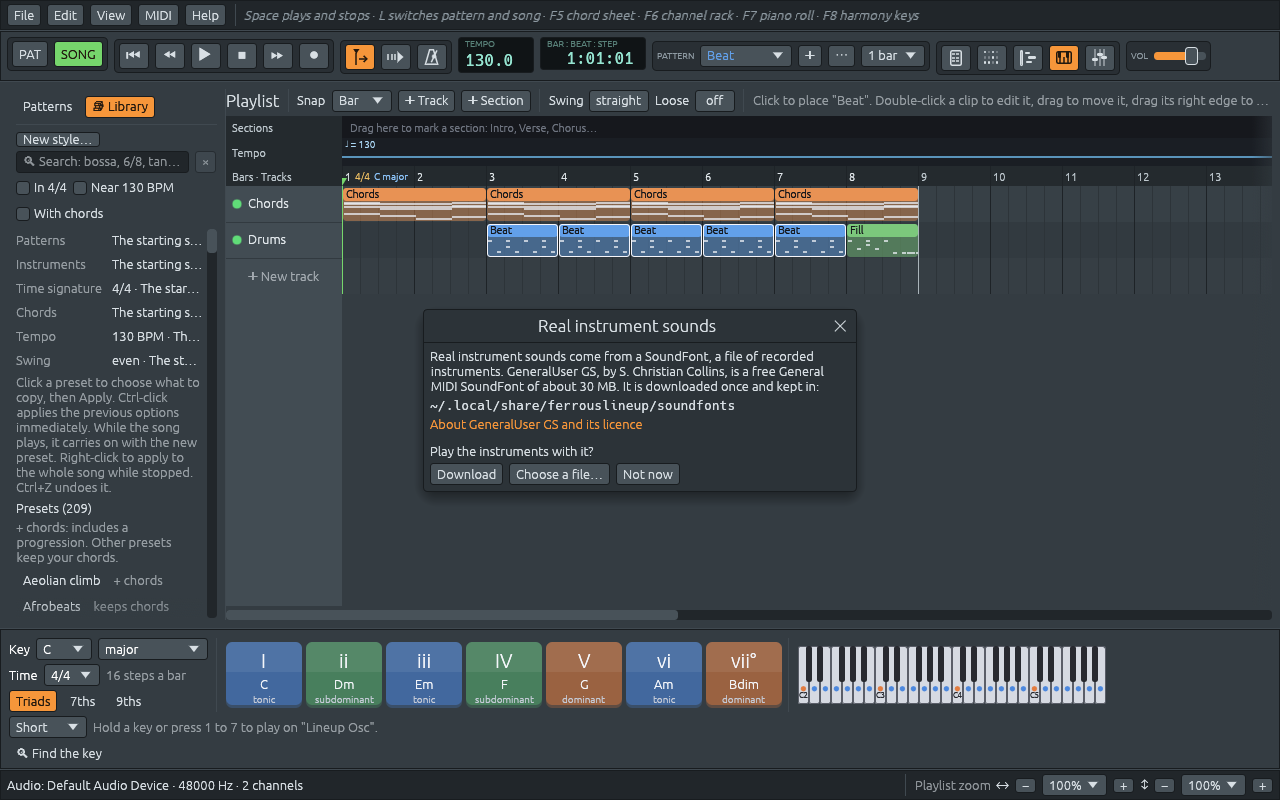Jump to the song start with the skip-back button
The width and height of the screenshot is (1280, 800).
tap(133, 56)
